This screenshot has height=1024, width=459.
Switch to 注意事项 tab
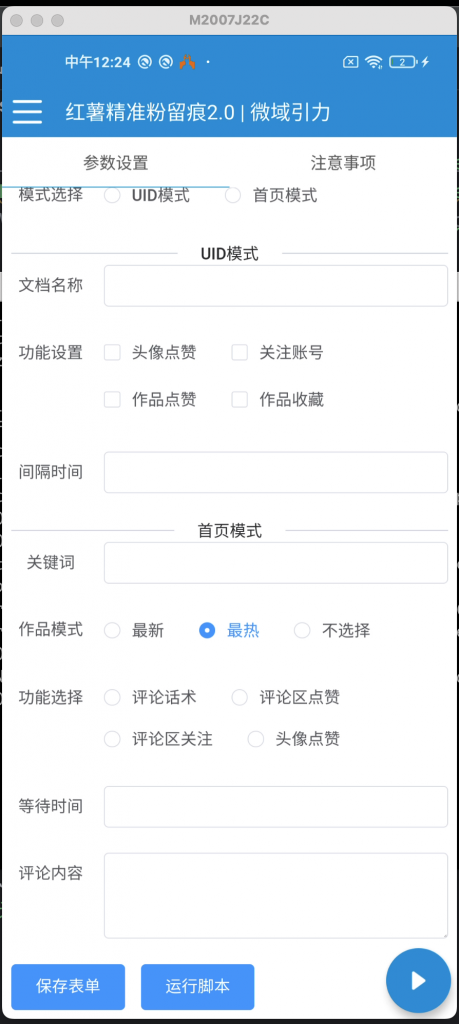click(343, 163)
